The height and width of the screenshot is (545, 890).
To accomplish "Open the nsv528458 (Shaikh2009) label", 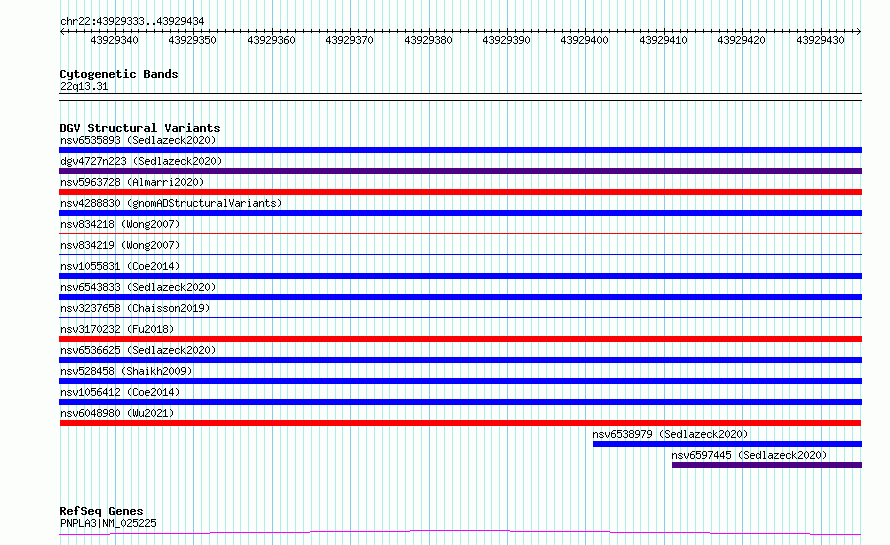I will 126,371.
